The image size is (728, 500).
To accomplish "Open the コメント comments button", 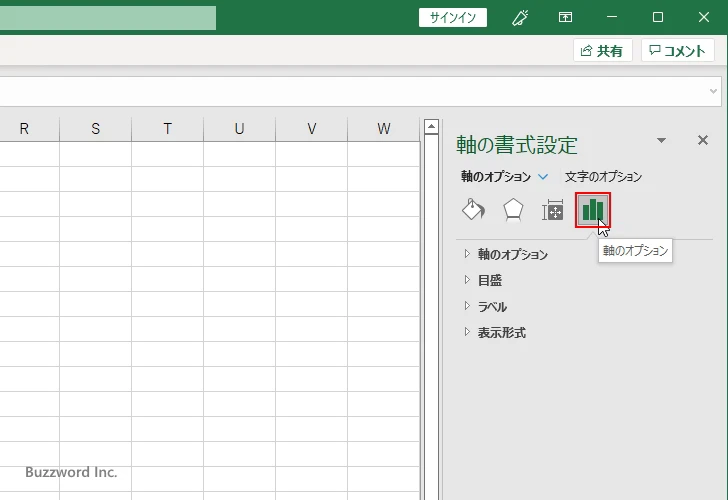I will click(677, 51).
